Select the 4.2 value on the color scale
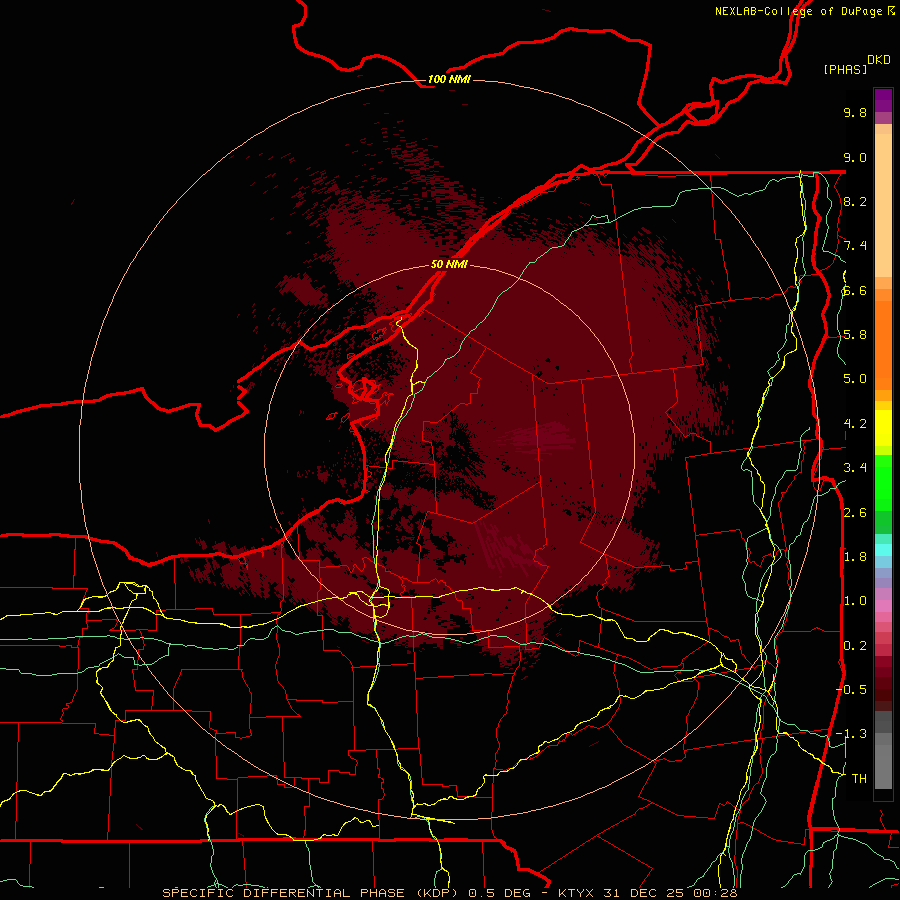 [855, 424]
